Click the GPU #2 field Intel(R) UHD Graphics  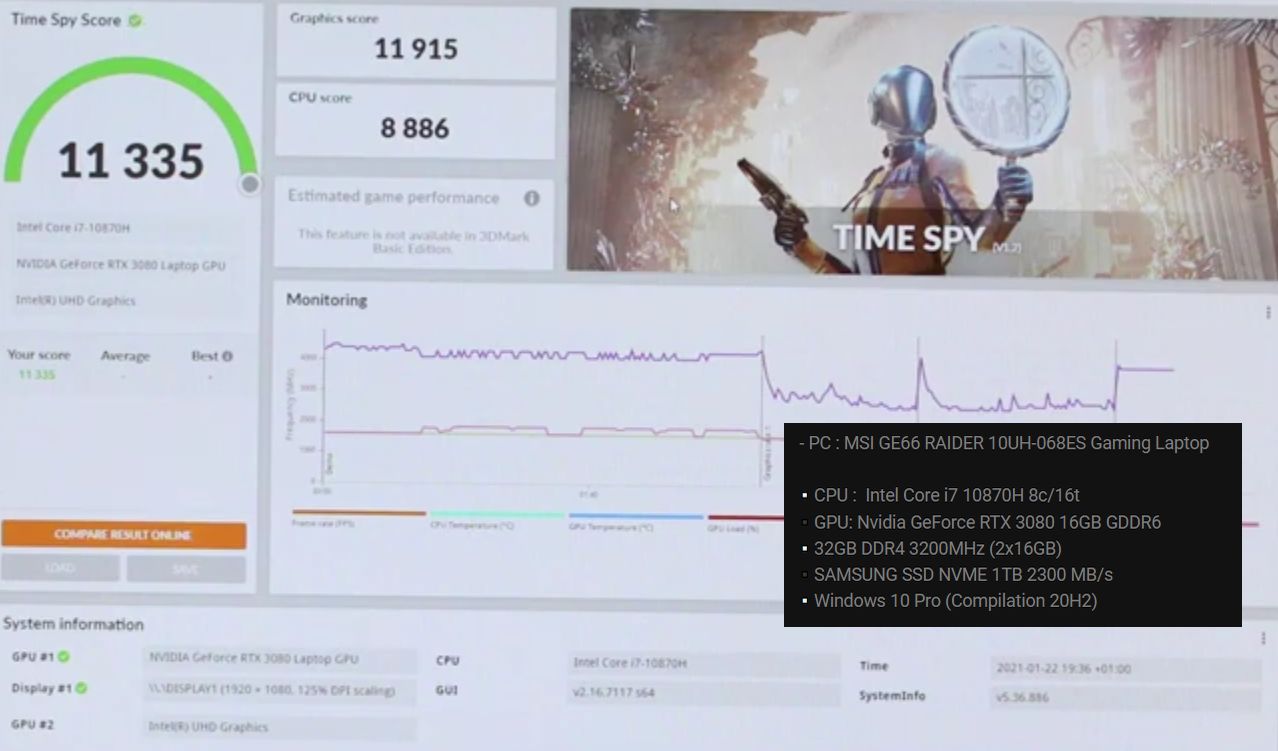280,727
